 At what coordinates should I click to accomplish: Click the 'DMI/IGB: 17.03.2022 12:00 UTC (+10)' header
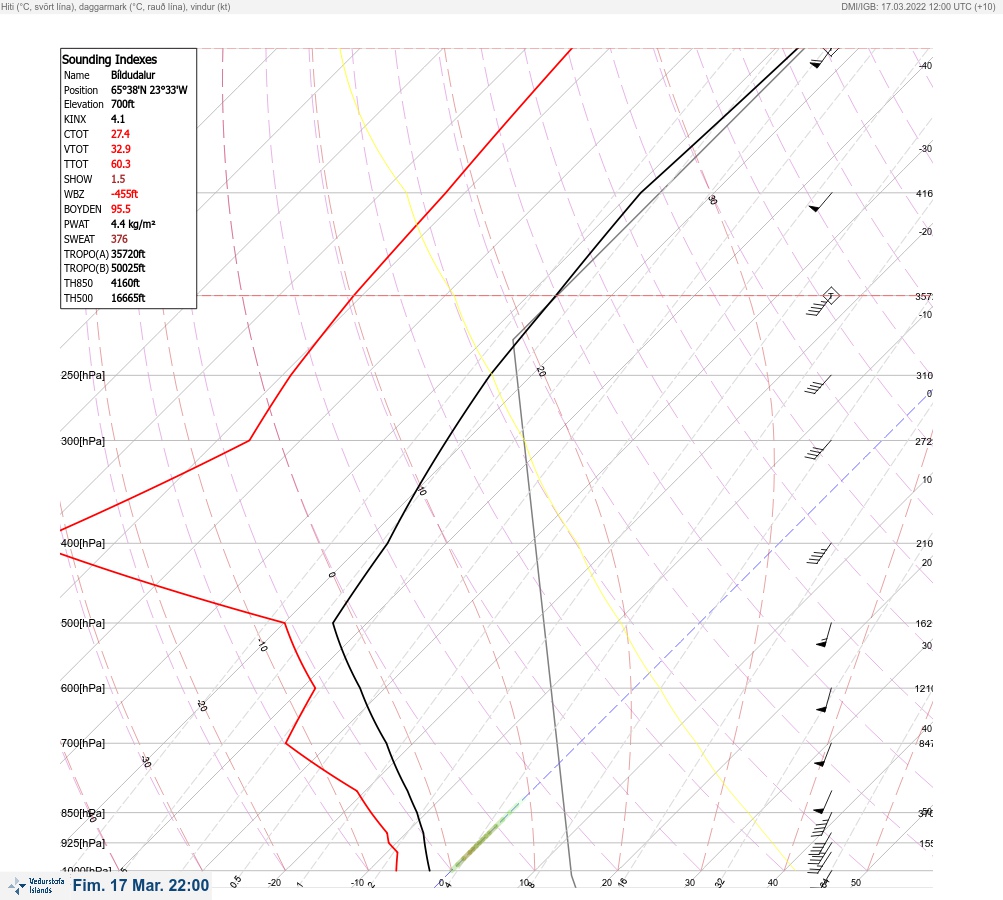pyautogui.click(x=919, y=6)
